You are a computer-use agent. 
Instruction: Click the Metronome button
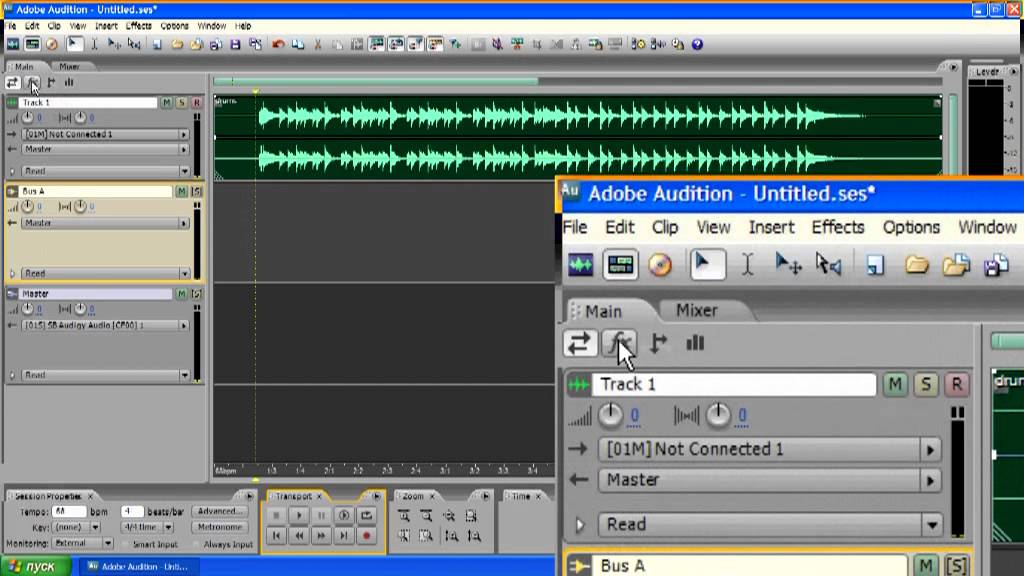(x=219, y=527)
